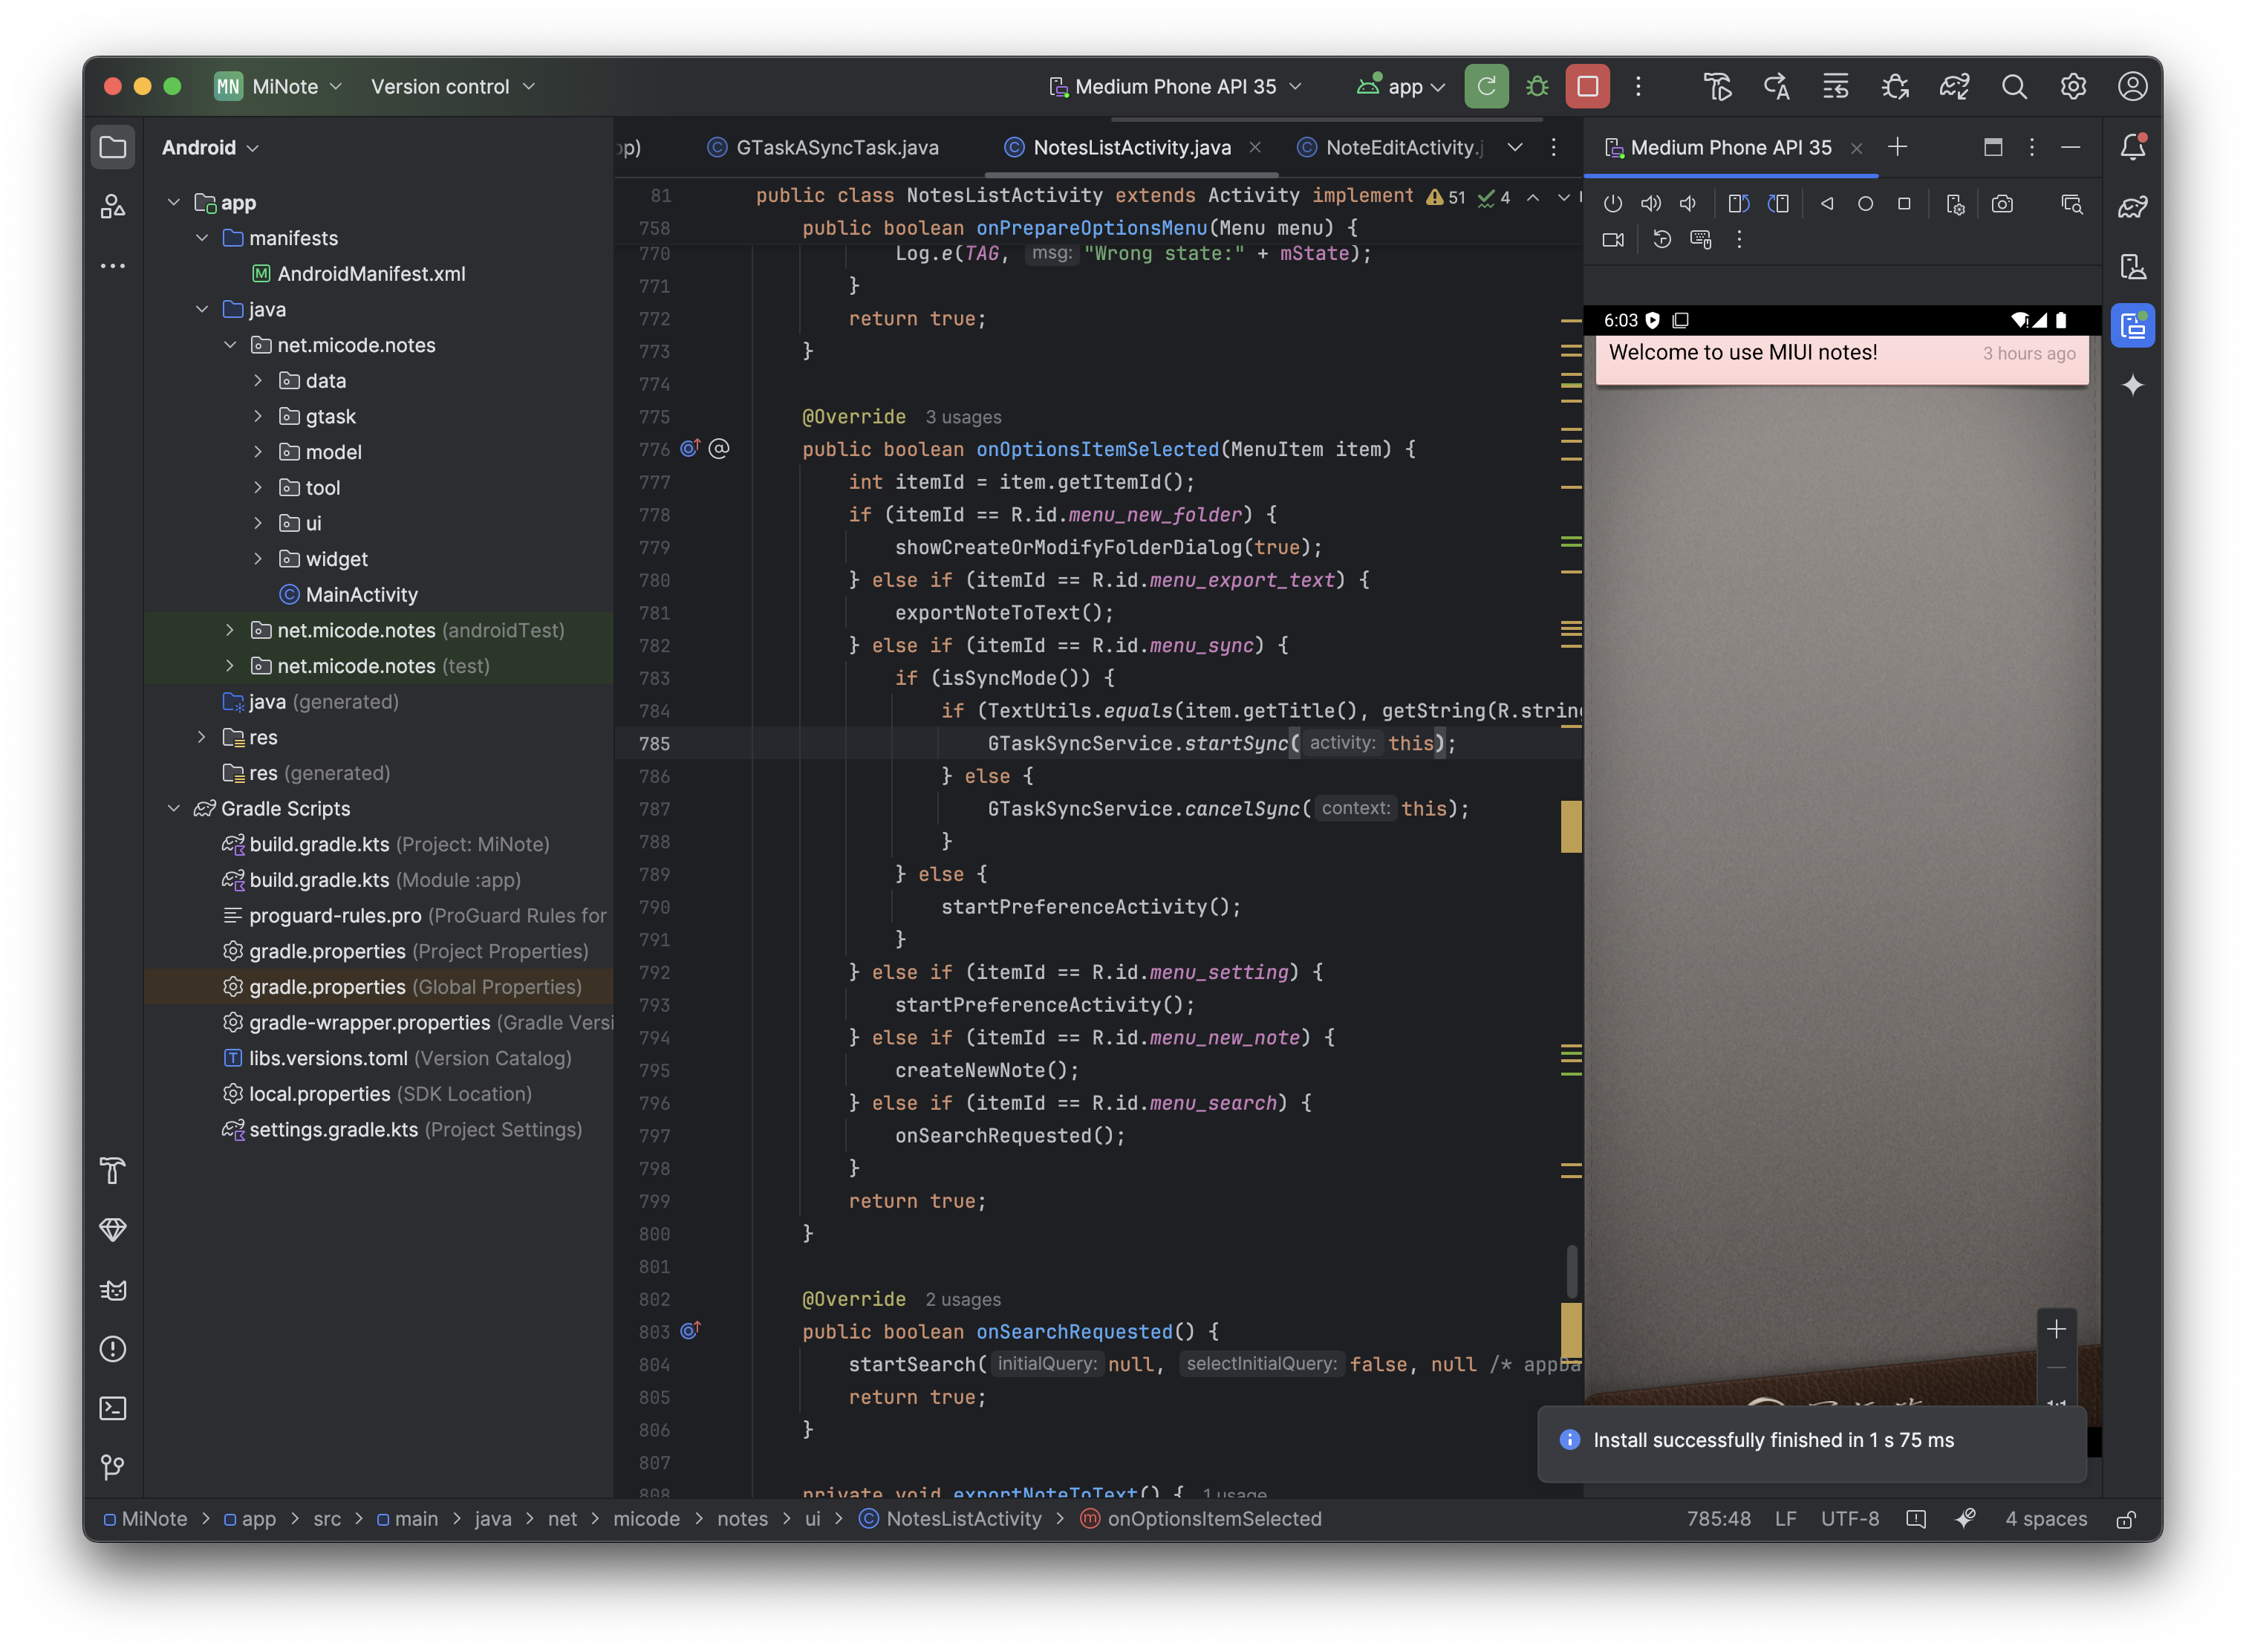This screenshot has height=1652, width=2246.
Task: Open the Medium Phone API 35 device dropdown
Action: tap(1176, 87)
